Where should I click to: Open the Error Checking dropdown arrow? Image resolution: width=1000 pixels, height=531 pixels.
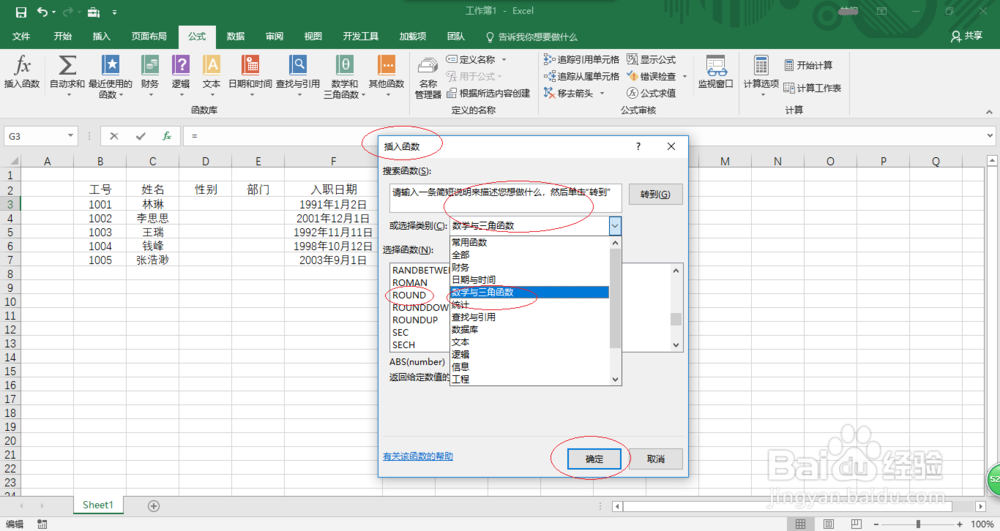(685, 76)
